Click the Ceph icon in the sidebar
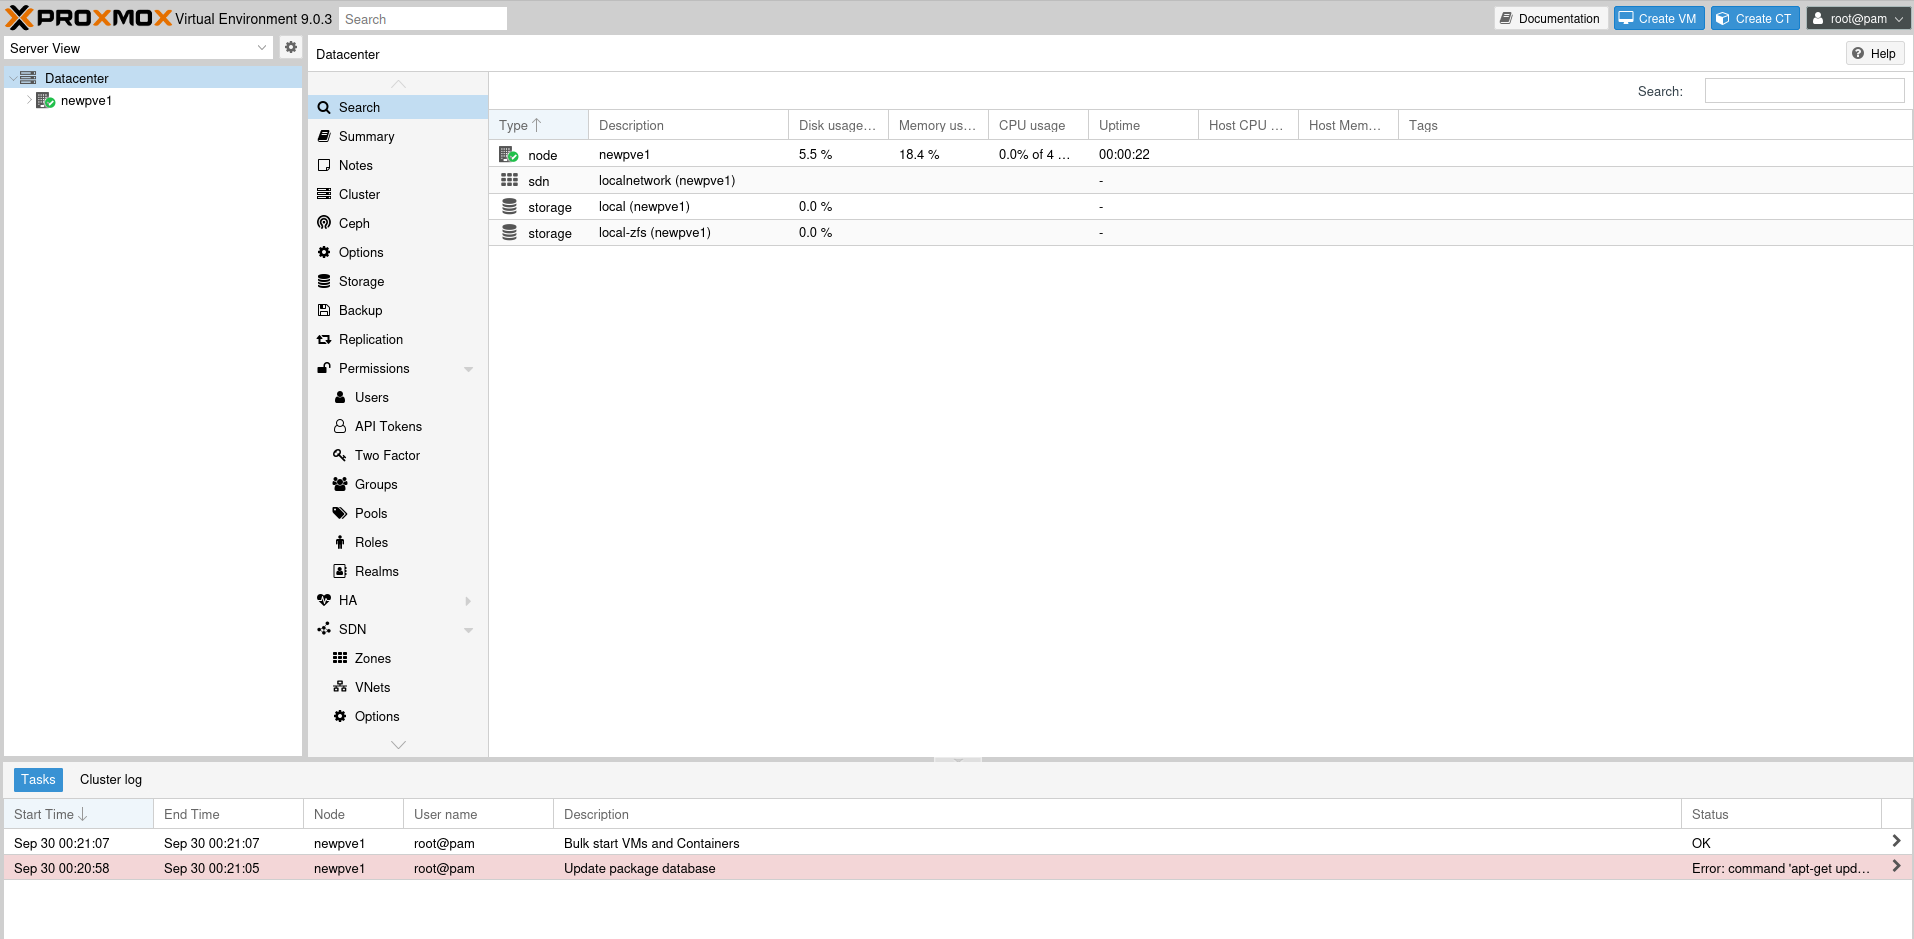The height and width of the screenshot is (939, 1914). tap(324, 223)
